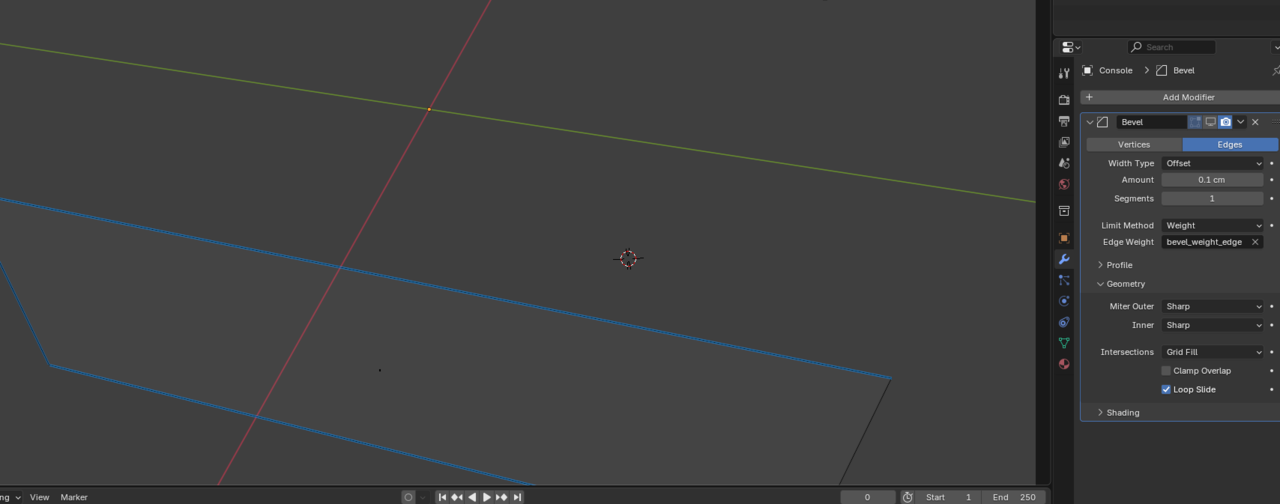Screen dimensions: 1280x504
Task: Open the Output properties tab
Action: point(1064,121)
